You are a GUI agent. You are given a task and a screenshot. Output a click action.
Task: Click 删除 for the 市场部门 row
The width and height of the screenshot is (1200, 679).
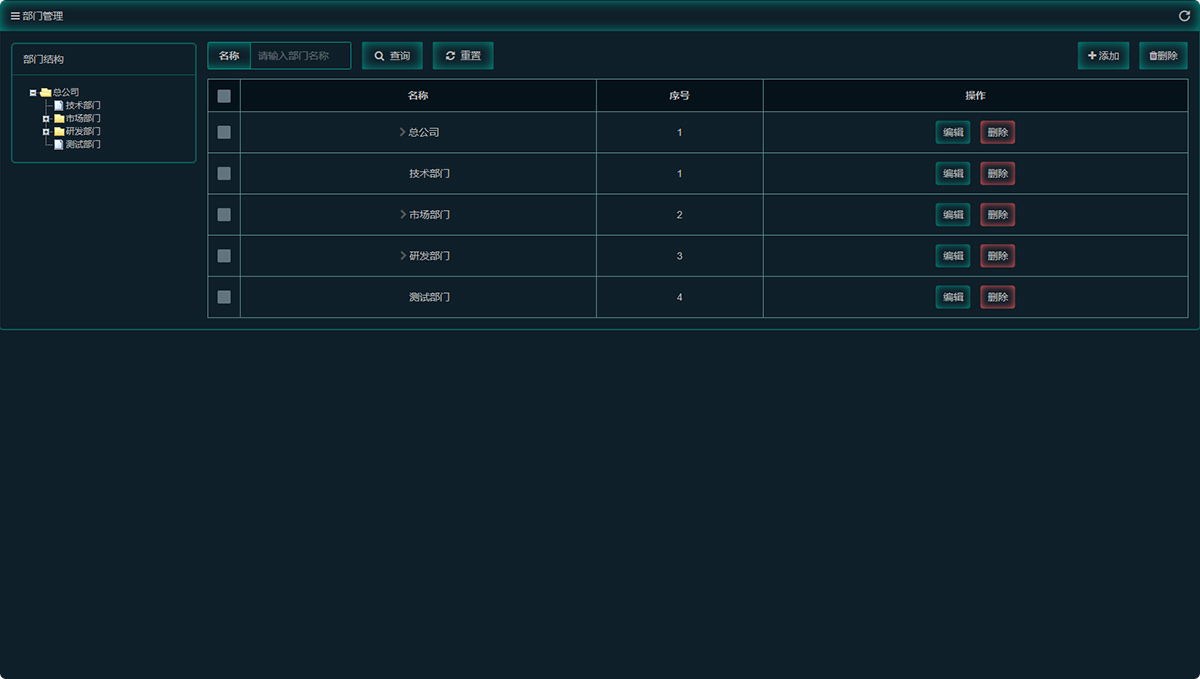pos(998,215)
